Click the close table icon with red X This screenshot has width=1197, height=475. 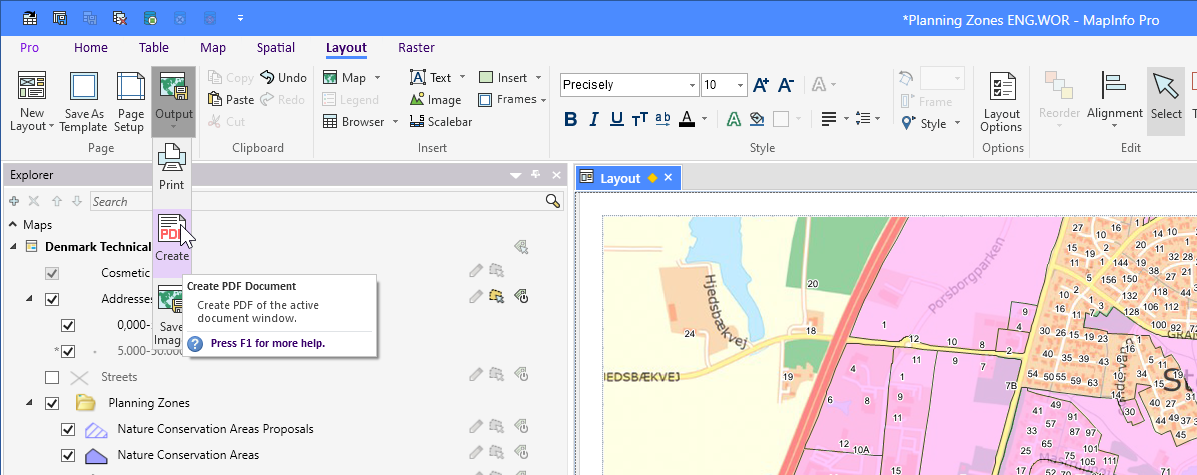pyautogui.click(x=120, y=17)
